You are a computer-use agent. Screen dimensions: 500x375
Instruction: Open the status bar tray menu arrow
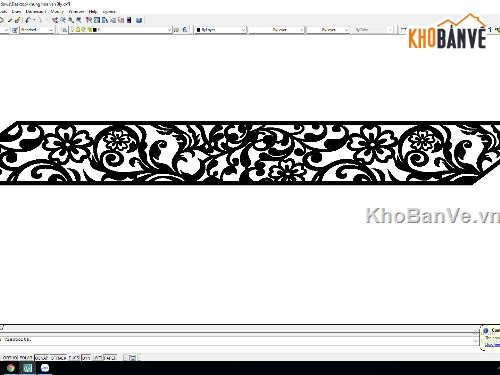[x=139, y=358]
